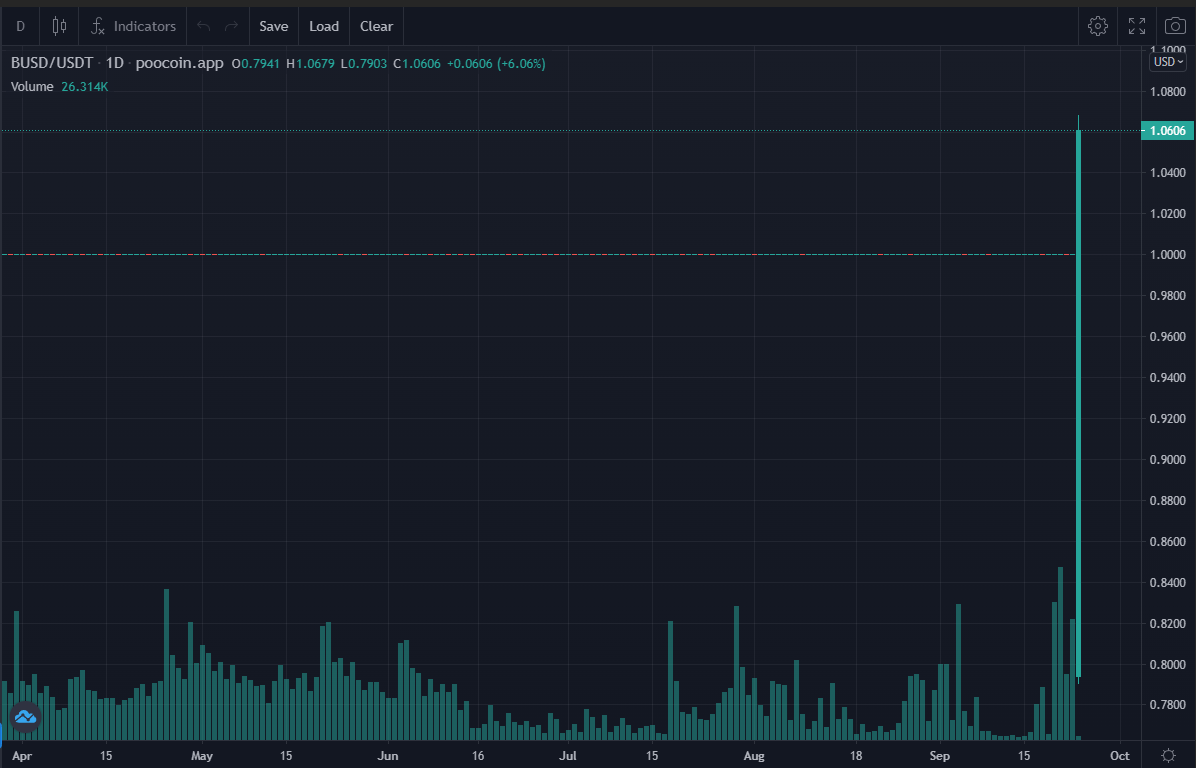Screen dimensions: 1196x768
Task: Select the BUSD/USDT symbol title
Action: tap(52, 63)
